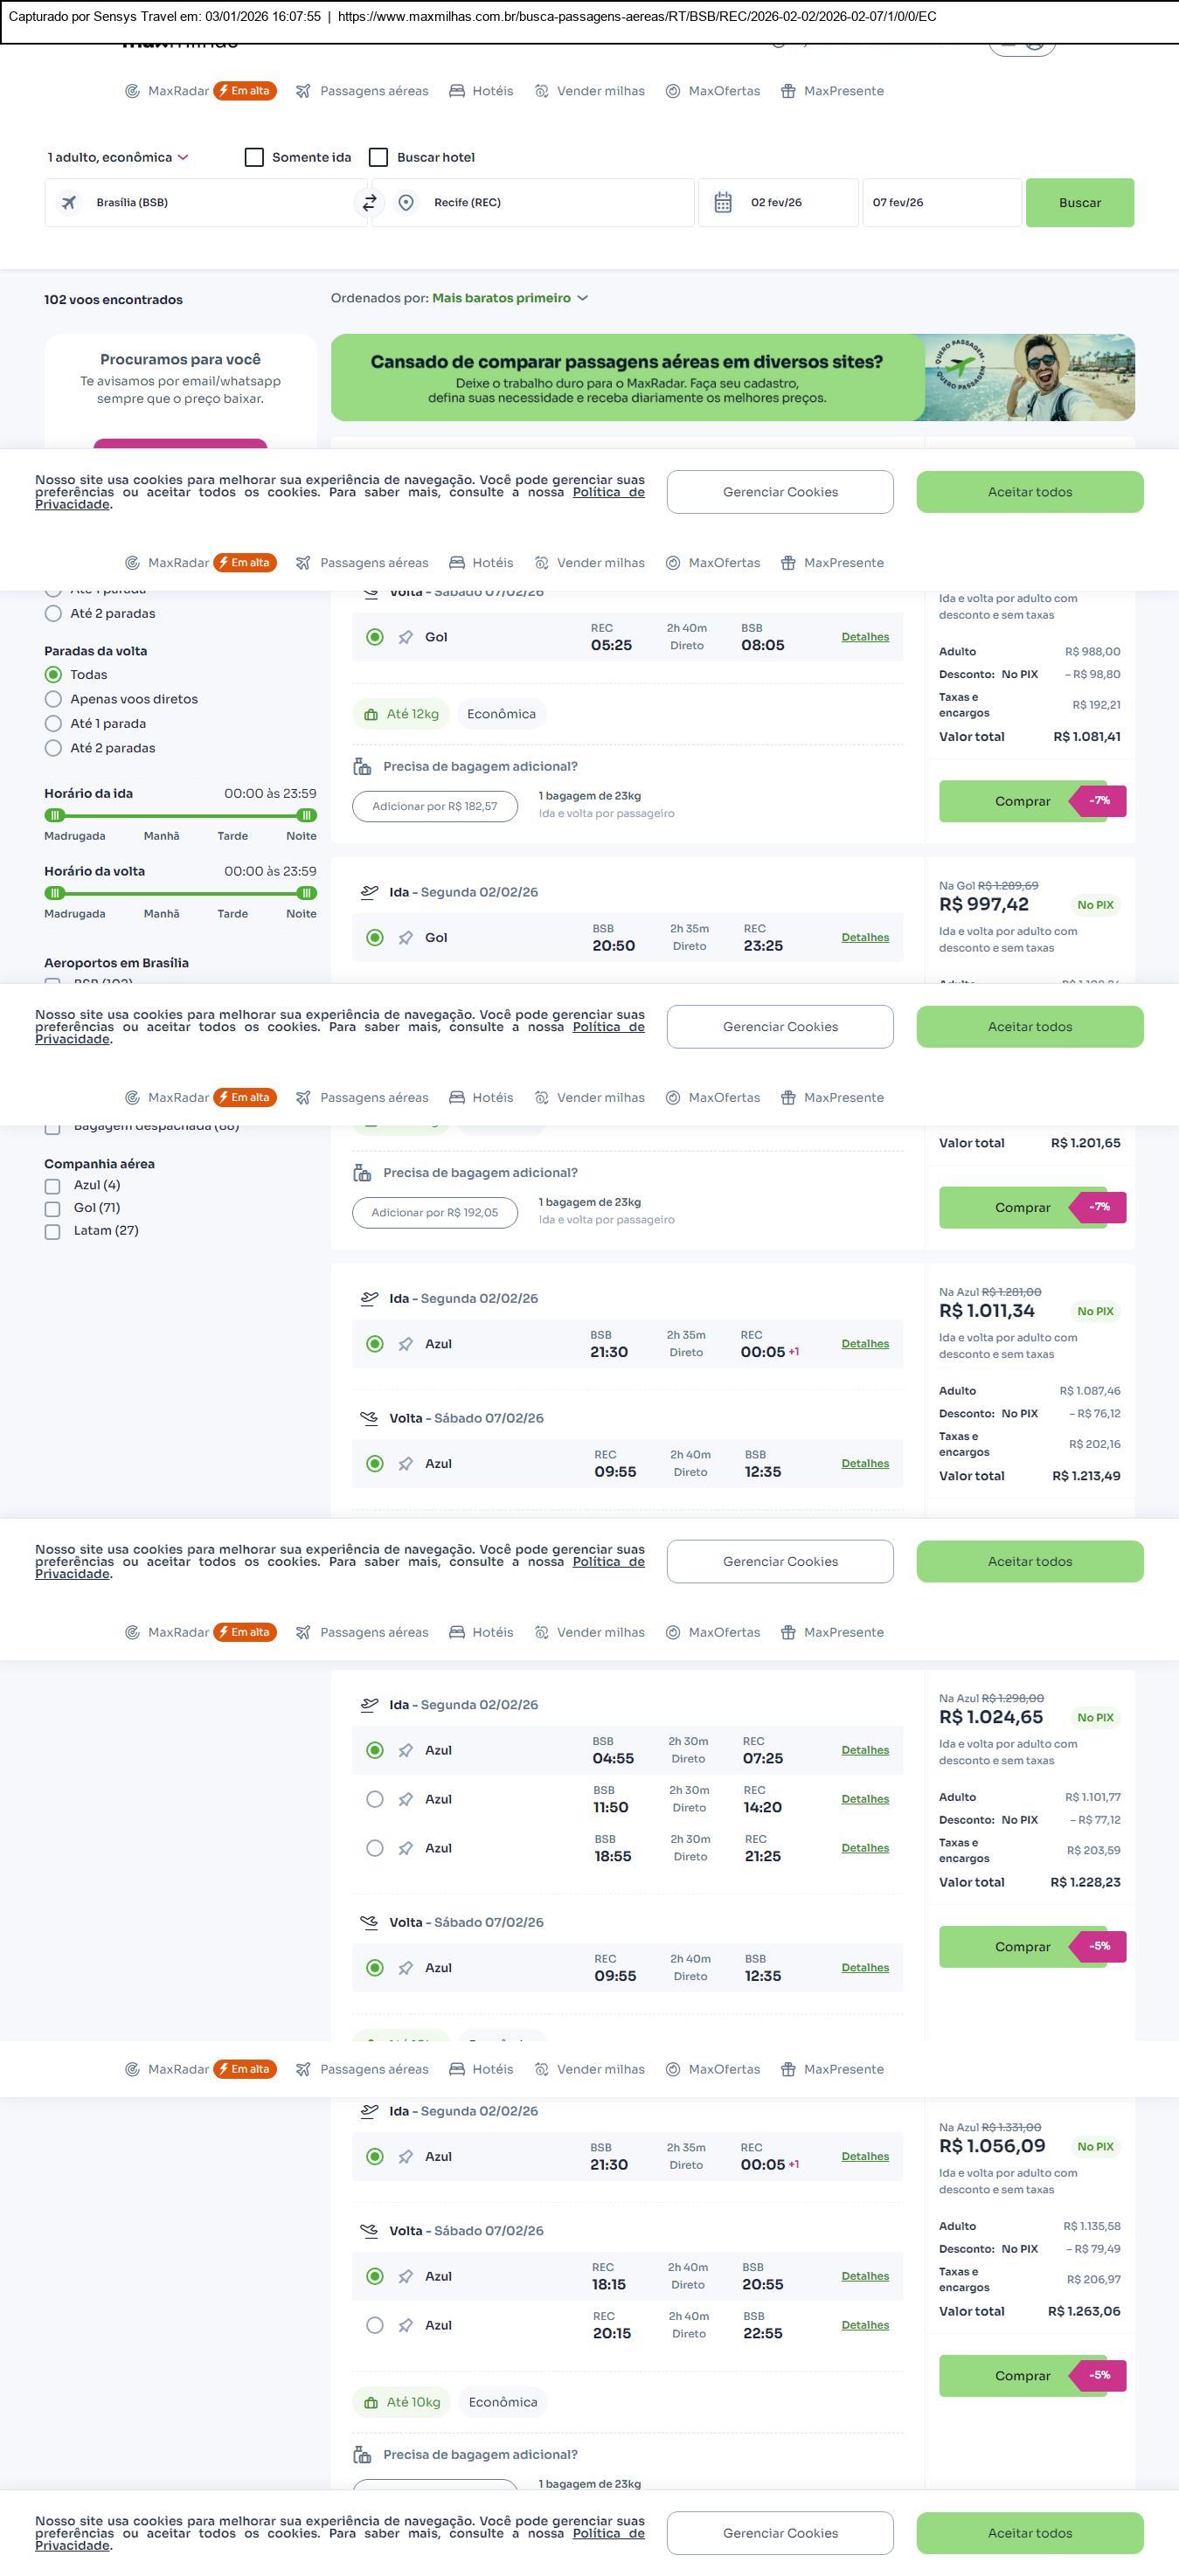Click the calendar icon beside departure date
The image size is (1179, 2576).
pos(723,203)
